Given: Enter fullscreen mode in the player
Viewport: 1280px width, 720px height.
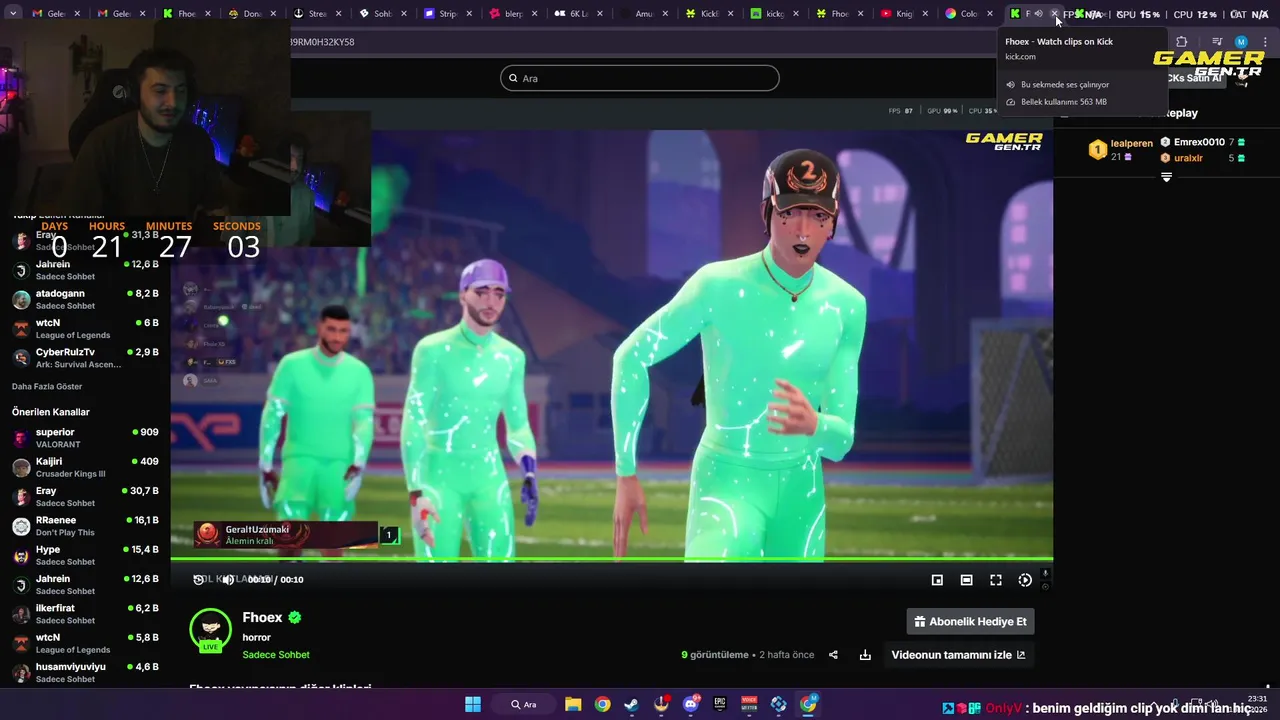Looking at the screenshot, I should [996, 580].
